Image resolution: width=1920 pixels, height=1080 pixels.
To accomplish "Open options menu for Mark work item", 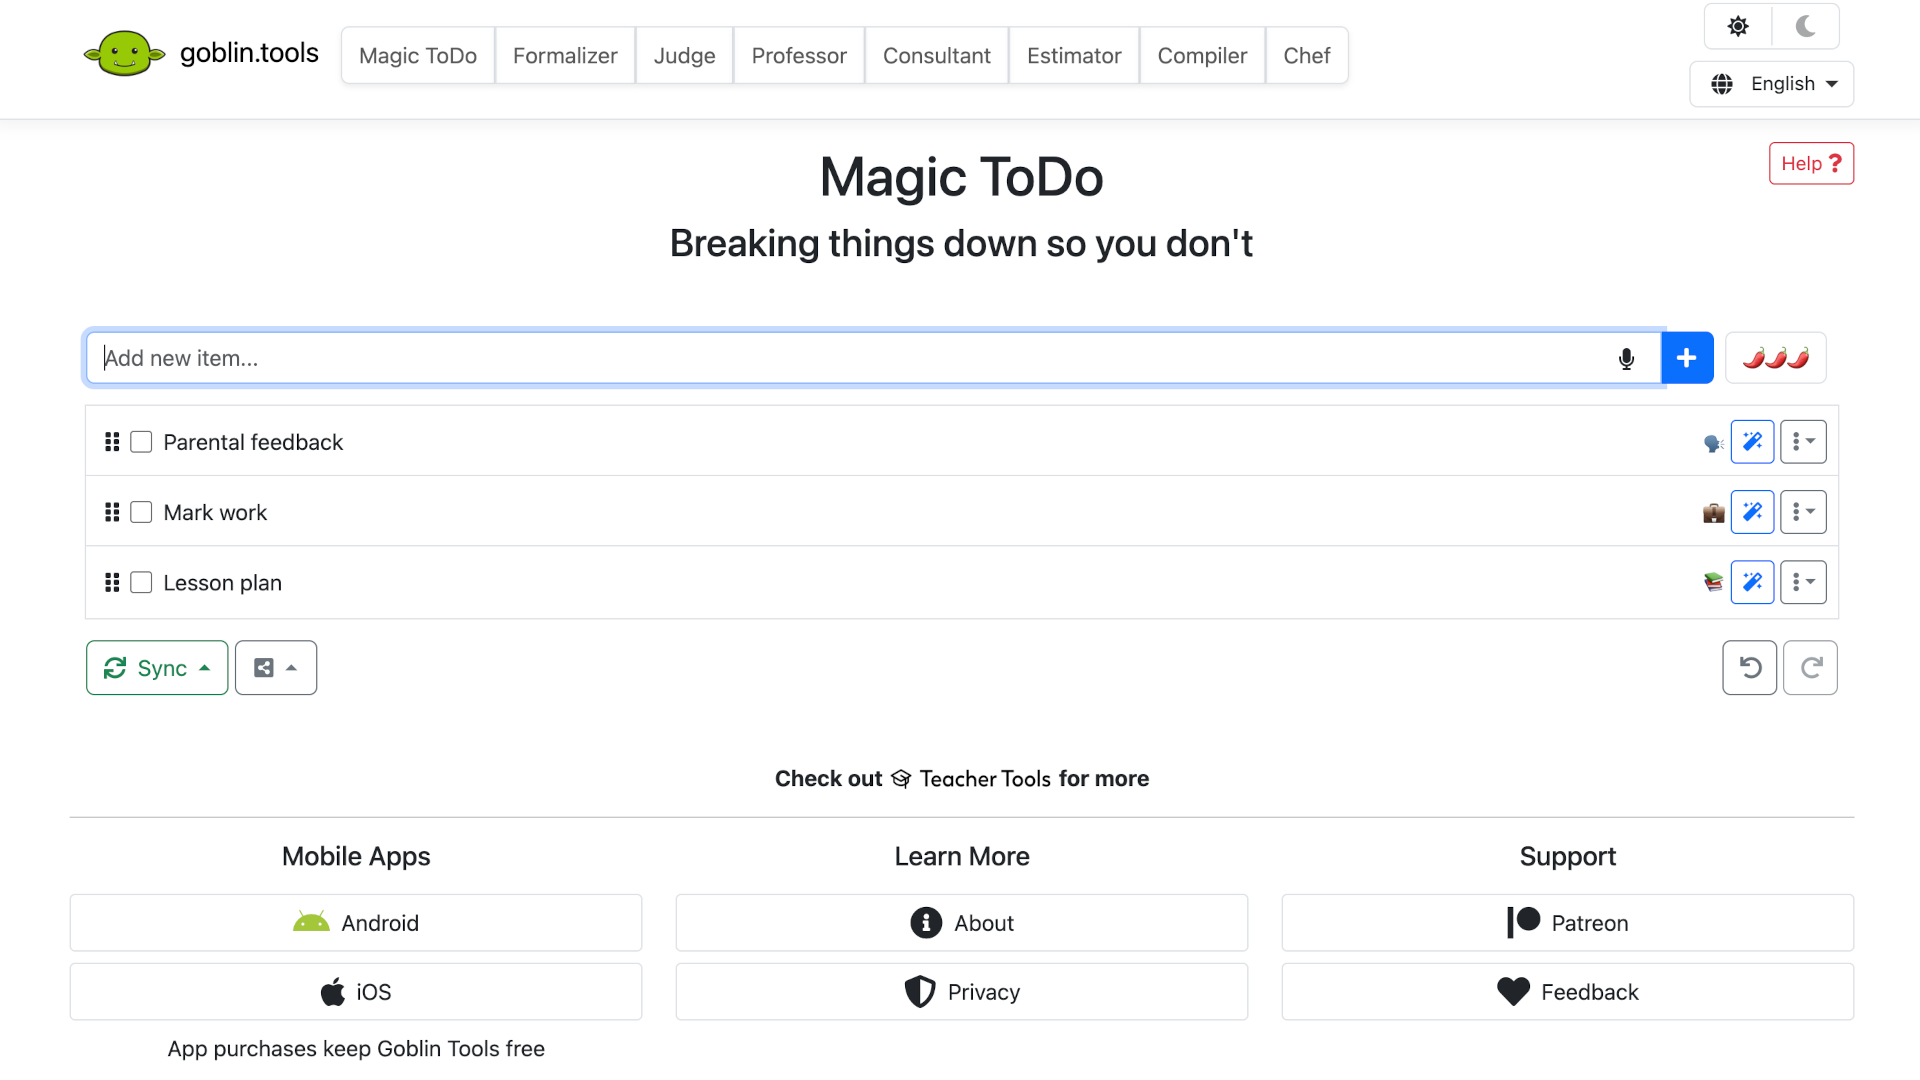I will (x=1803, y=512).
